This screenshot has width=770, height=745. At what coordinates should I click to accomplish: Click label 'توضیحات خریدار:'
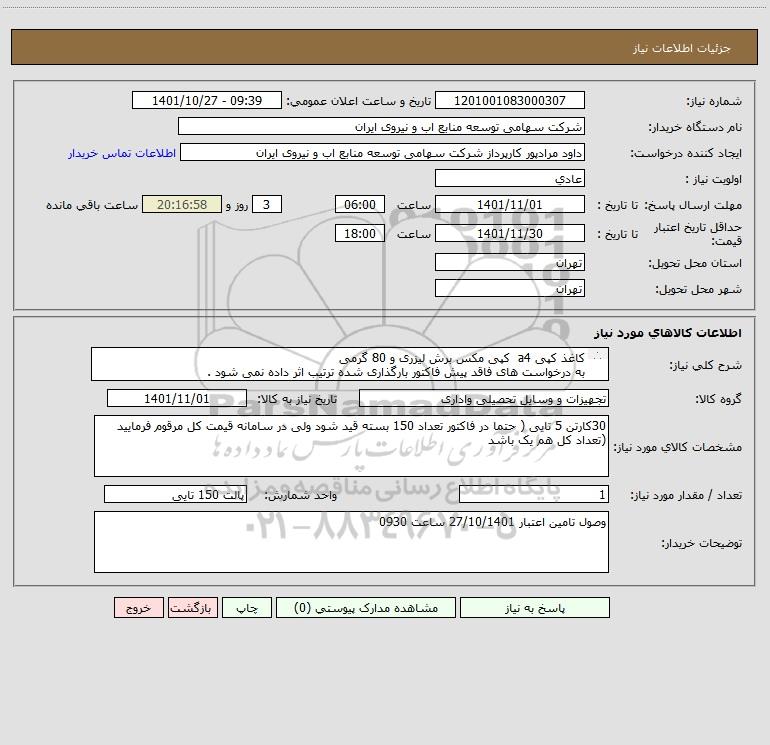(701, 543)
